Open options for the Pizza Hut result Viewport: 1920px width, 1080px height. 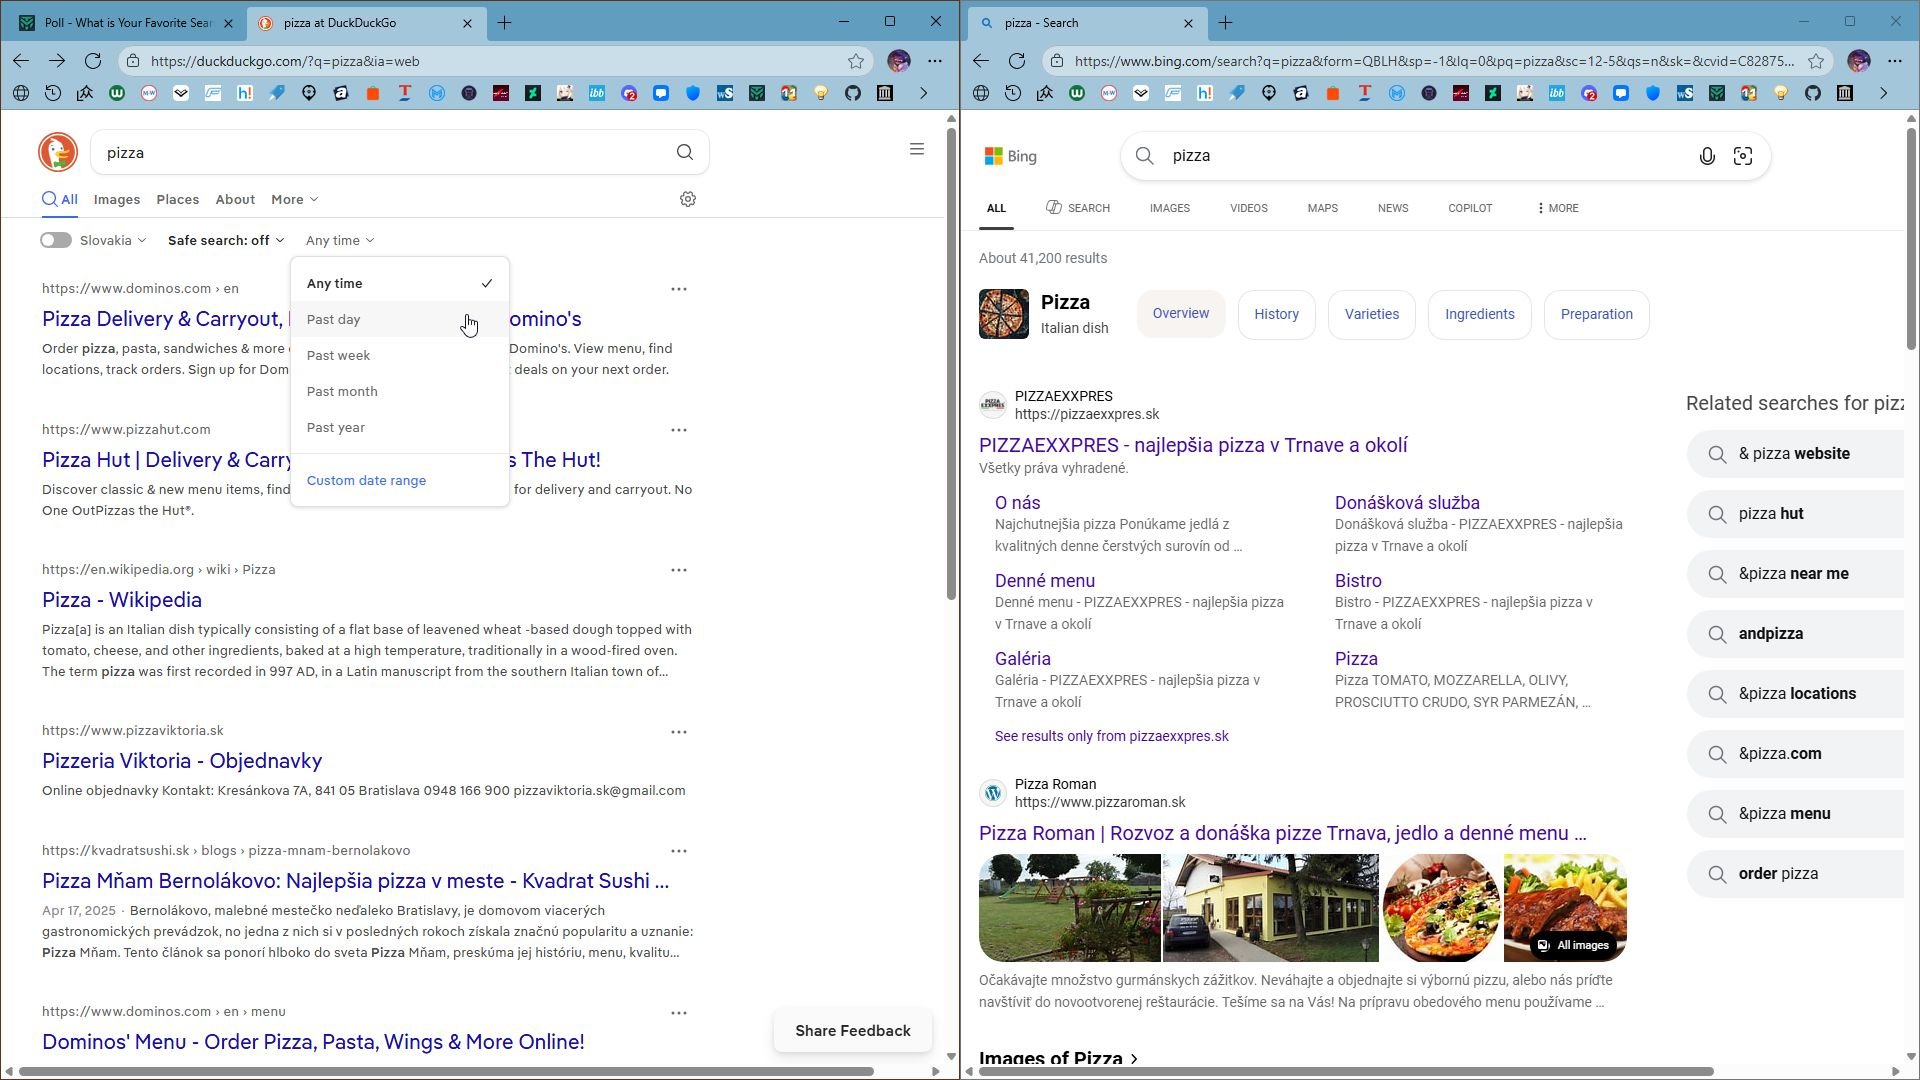pyautogui.click(x=679, y=430)
